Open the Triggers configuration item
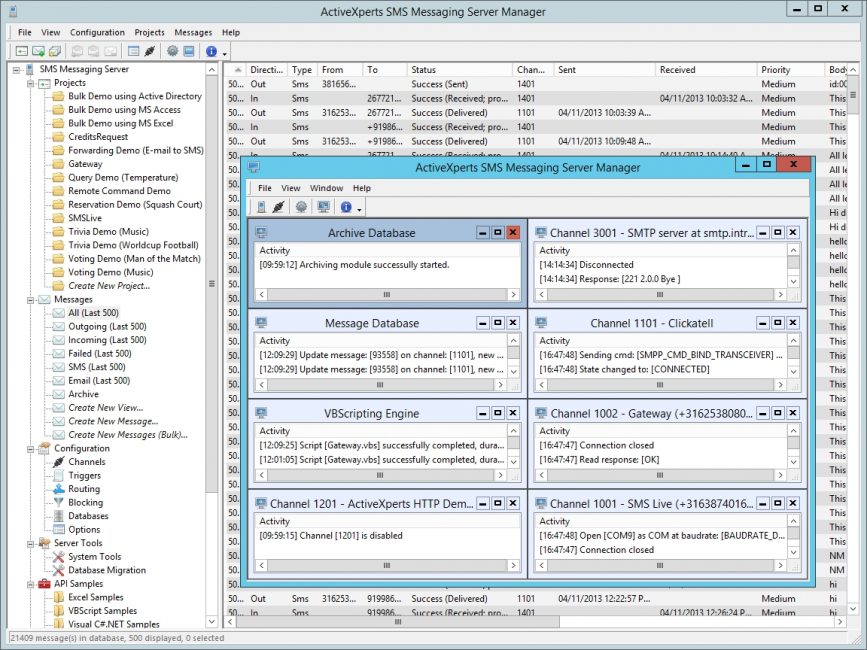Screen dimensions: 867x650 pyautogui.click(x=85, y=475)
